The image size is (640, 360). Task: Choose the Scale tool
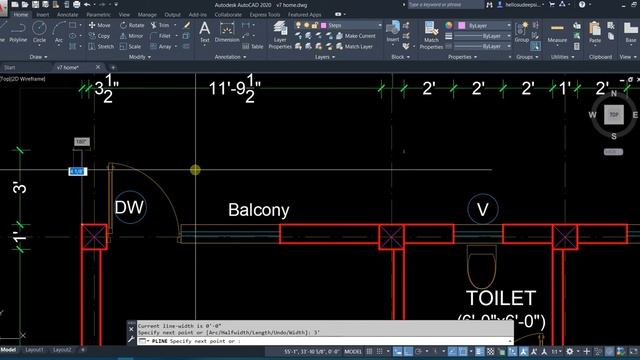point(131,47)
